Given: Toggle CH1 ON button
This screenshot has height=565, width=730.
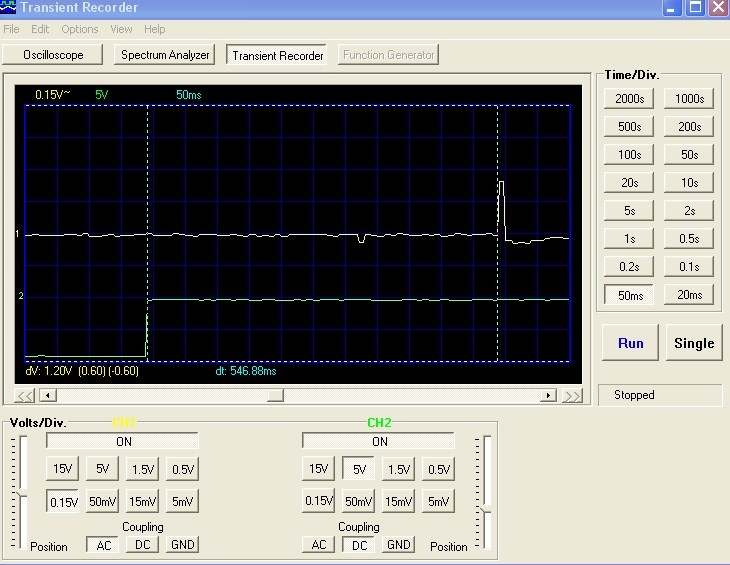Looking at the screenshot, I should pos(122,441).
